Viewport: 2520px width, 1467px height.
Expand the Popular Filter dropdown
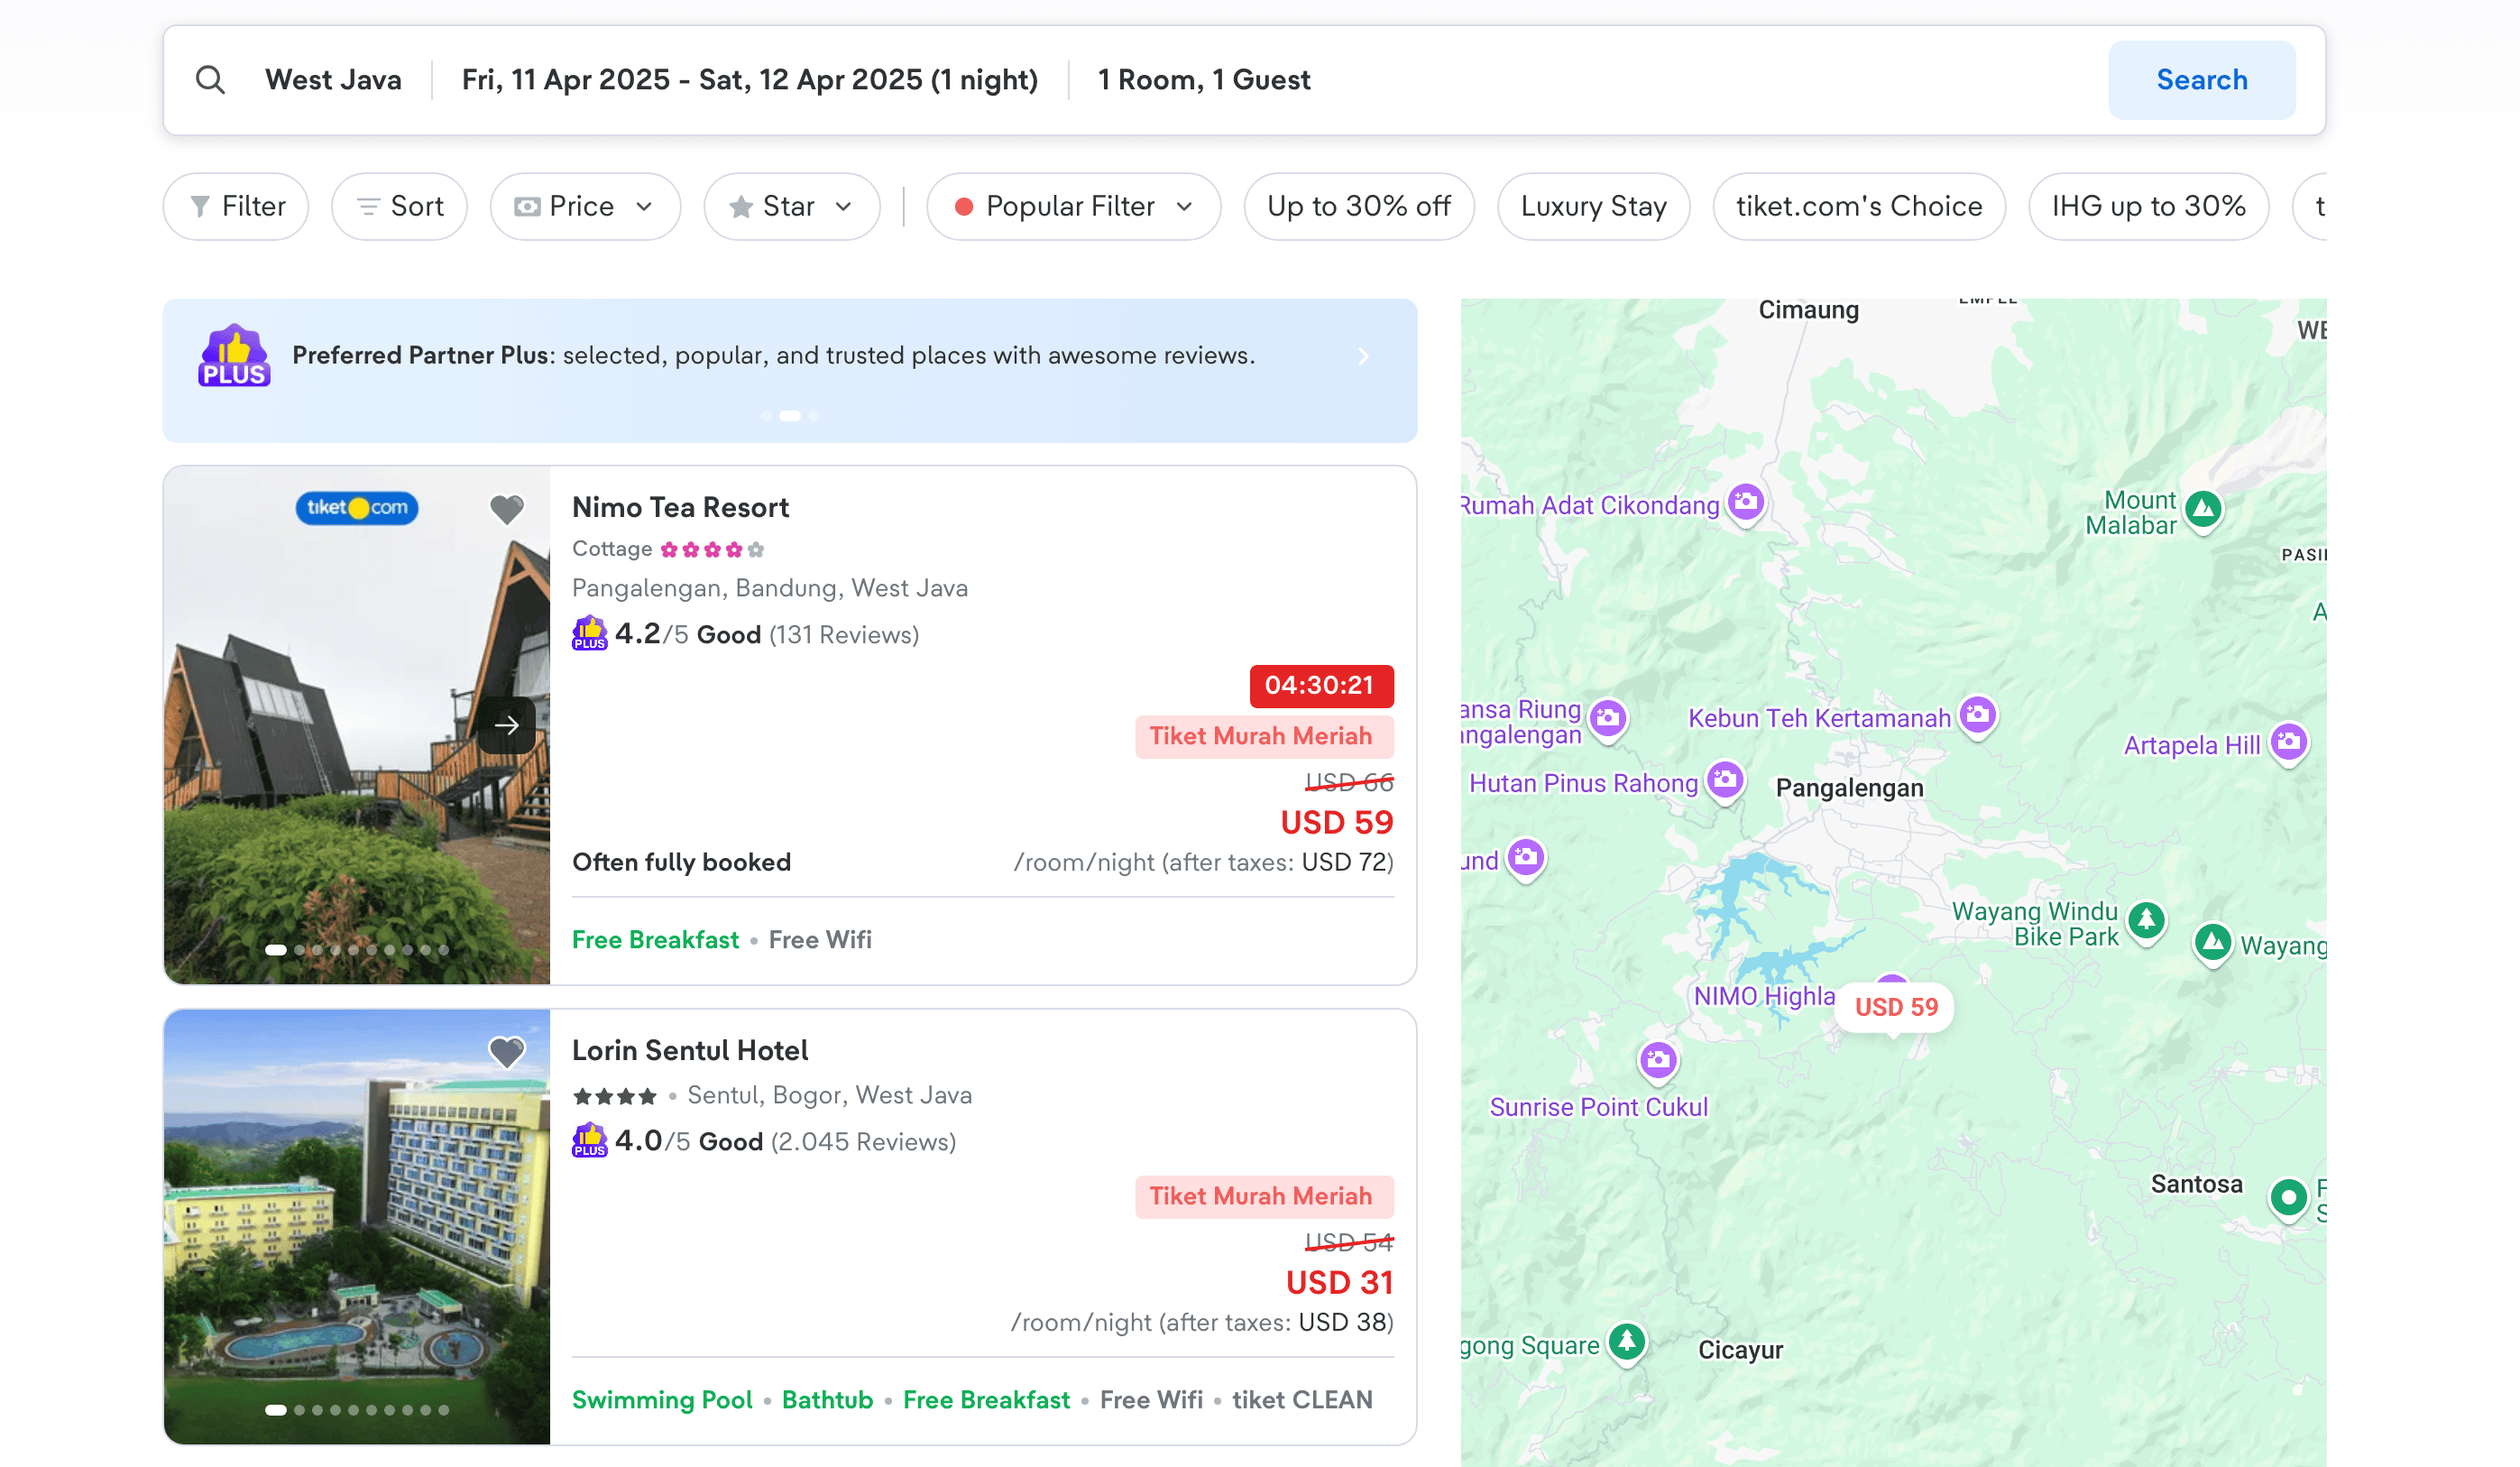(1073, 207)
